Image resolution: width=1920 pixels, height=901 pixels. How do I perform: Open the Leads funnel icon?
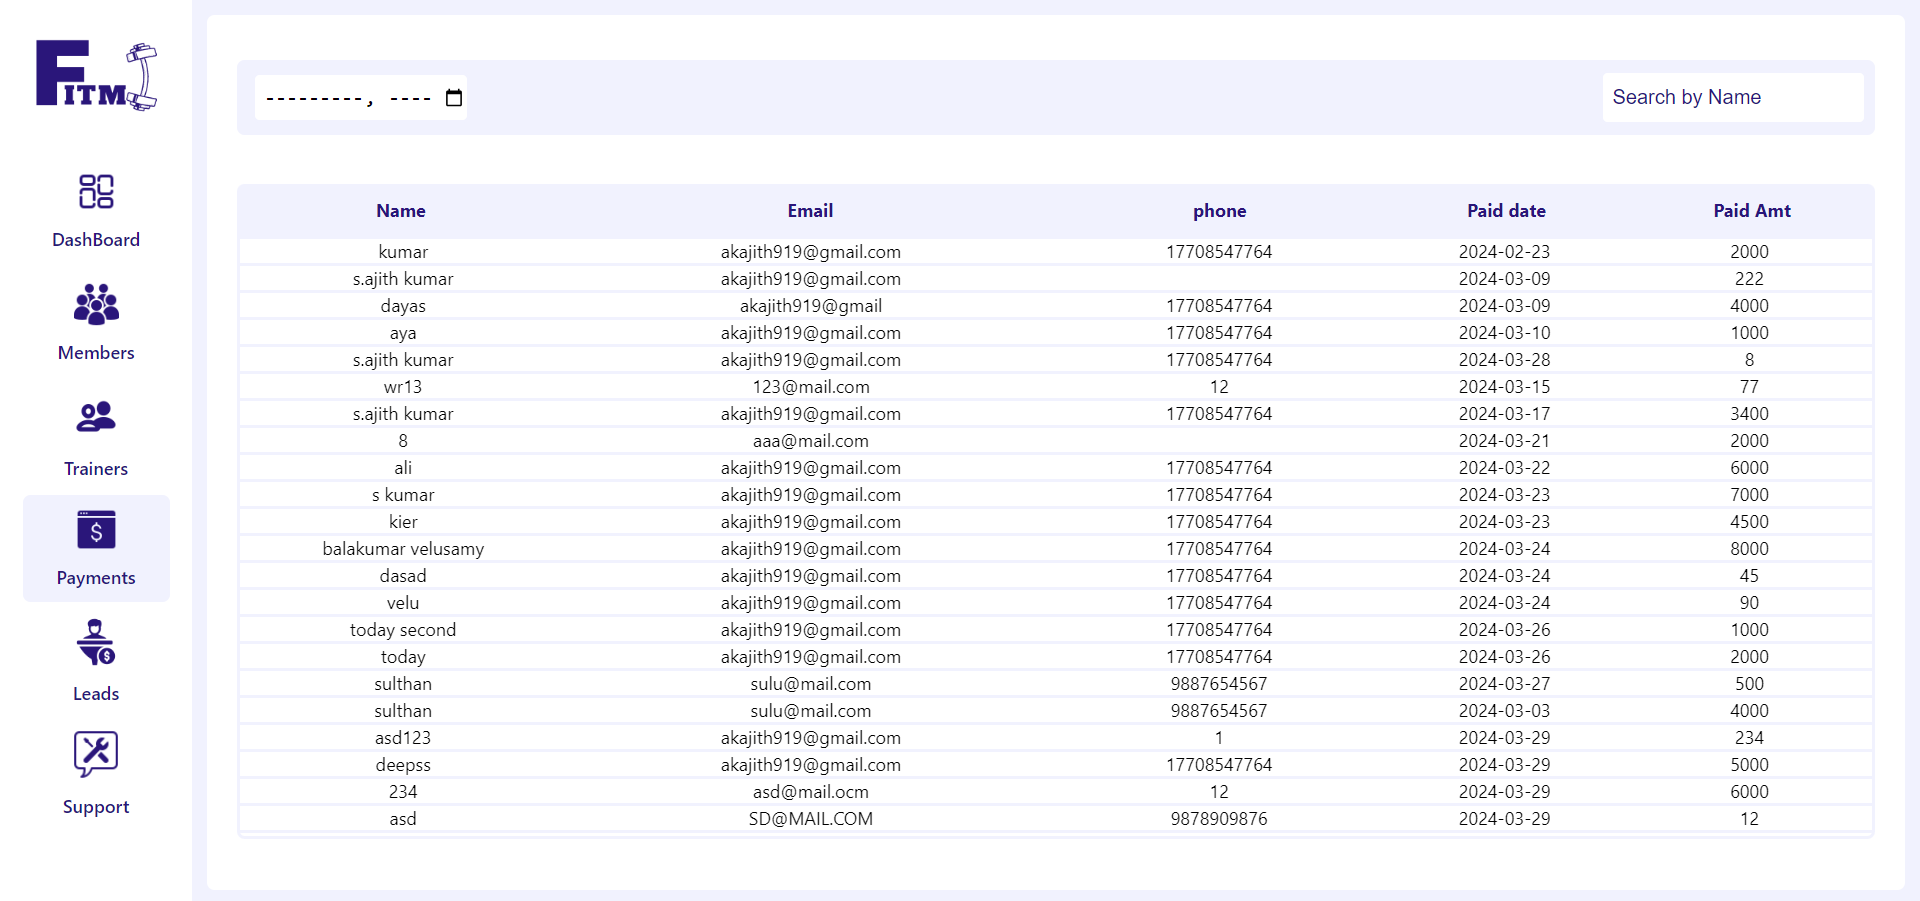pos(96,643)
